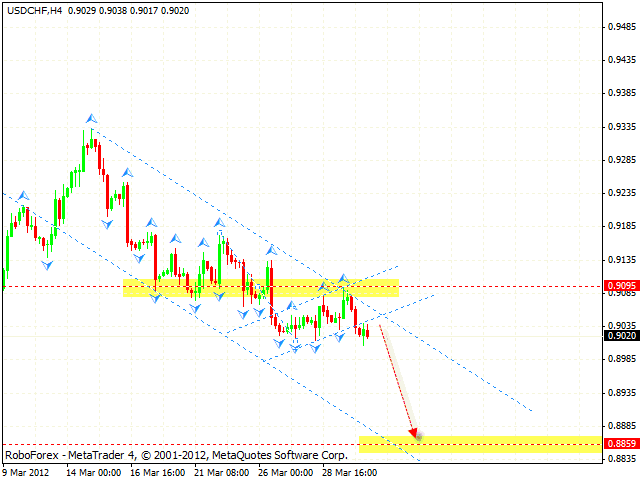The image size is (640, 480).
Task: Click the 21 Mar 08:00 date label
Action: [x=222, y=472]
